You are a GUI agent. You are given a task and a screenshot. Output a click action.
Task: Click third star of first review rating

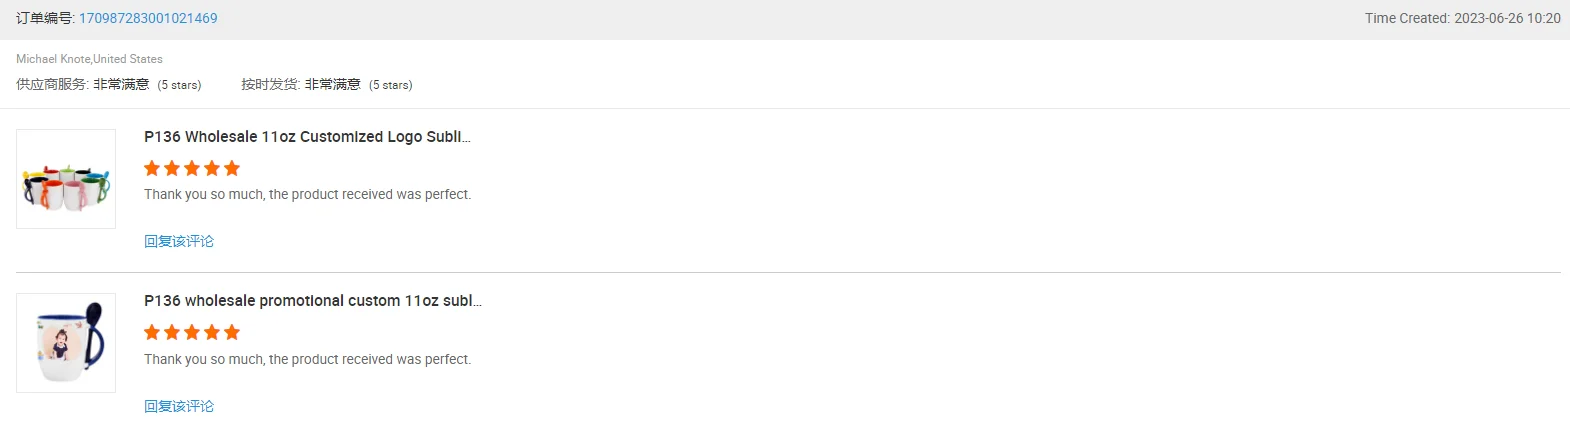tap(192, 168)
